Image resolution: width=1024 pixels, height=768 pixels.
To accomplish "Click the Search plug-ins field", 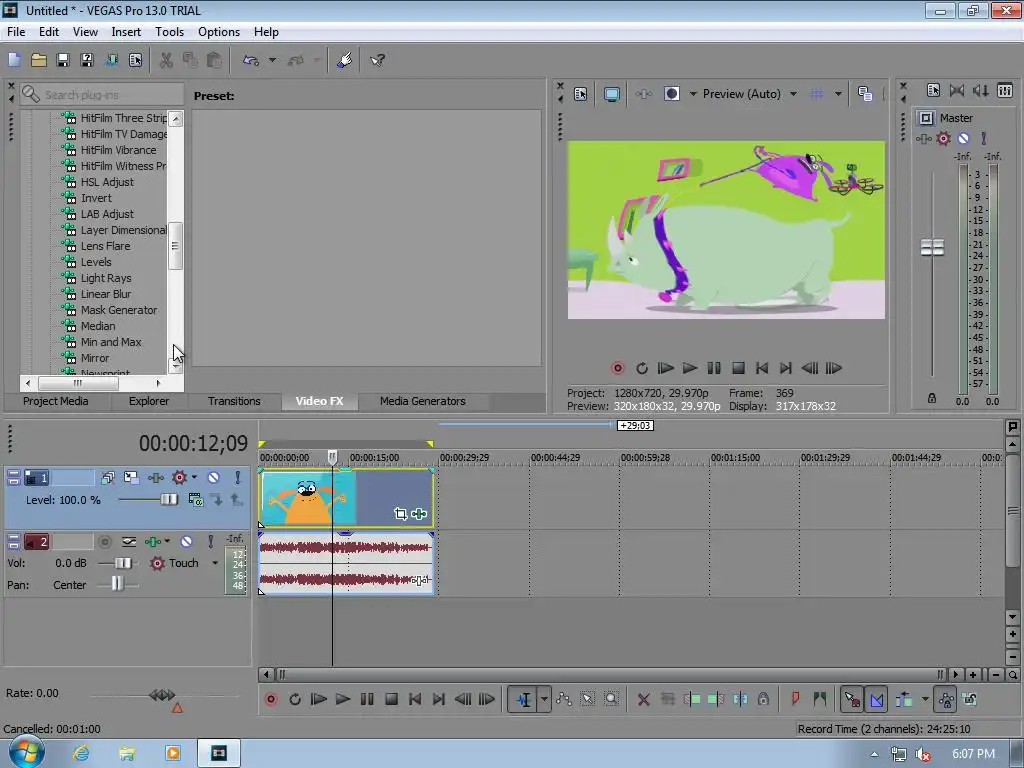I will pyautogui.click(x=101, y=95).
